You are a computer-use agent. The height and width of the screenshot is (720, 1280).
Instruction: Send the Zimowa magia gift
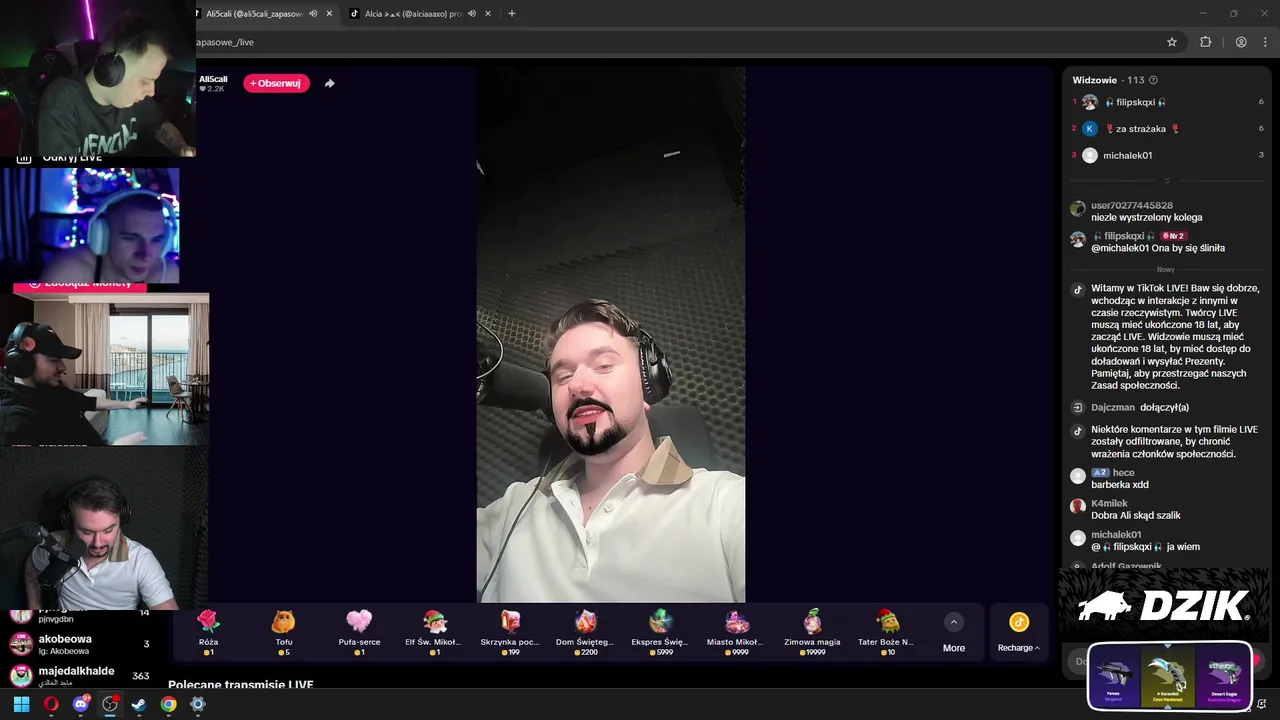(812, 633)
